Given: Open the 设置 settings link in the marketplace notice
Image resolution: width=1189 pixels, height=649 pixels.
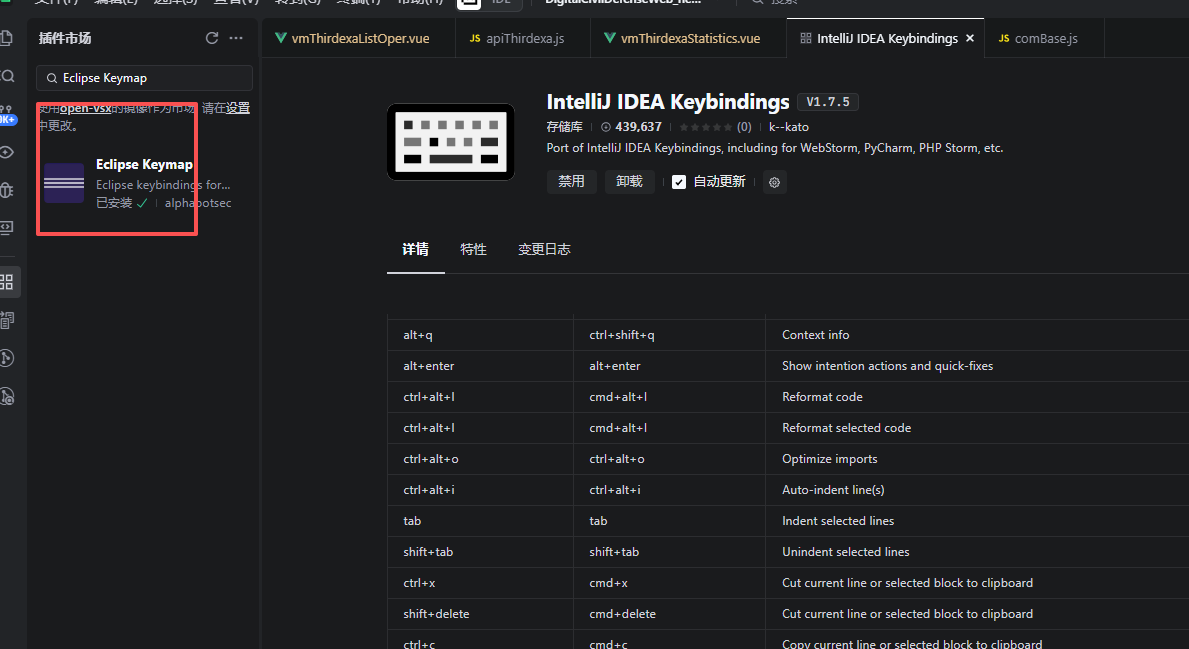Looking at the screenshot, I should tap(237, 108).
